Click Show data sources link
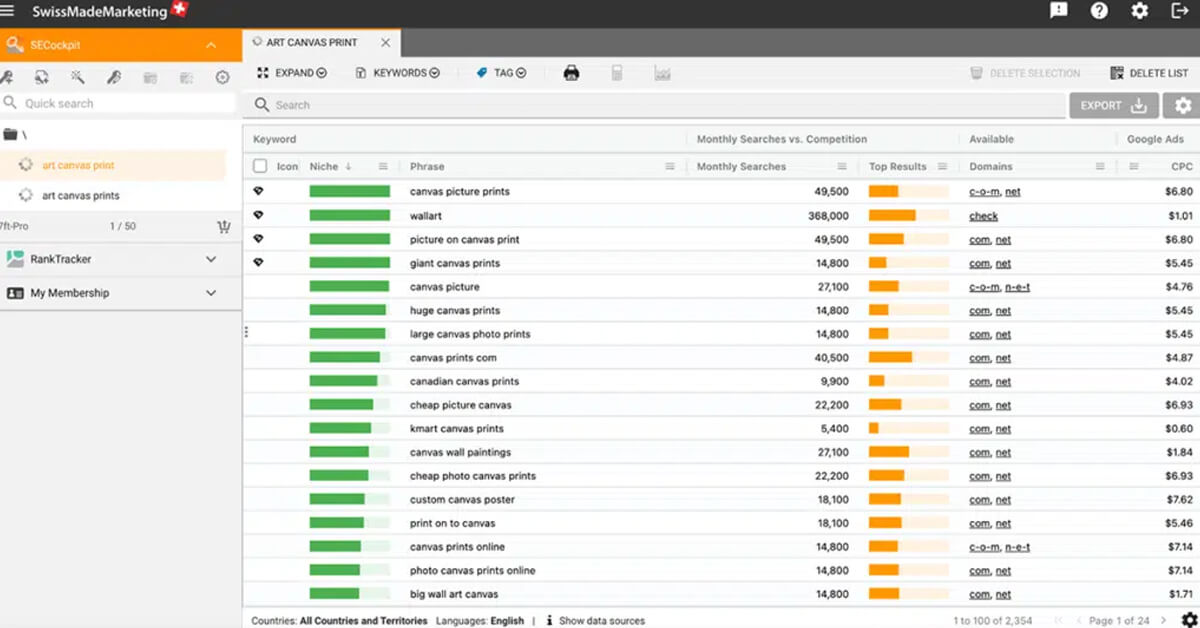The image size is (1200, 628). click(x=602, y=621)
